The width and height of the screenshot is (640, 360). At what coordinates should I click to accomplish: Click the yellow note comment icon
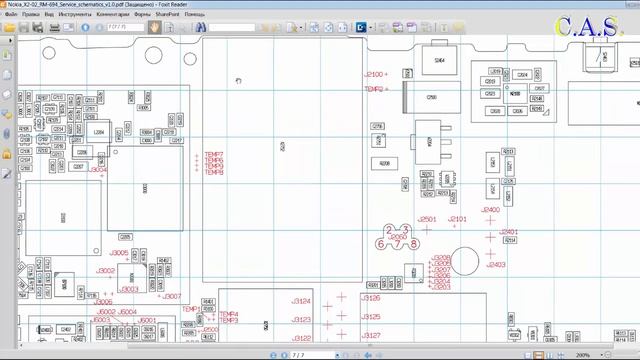(x=458, y=27)
